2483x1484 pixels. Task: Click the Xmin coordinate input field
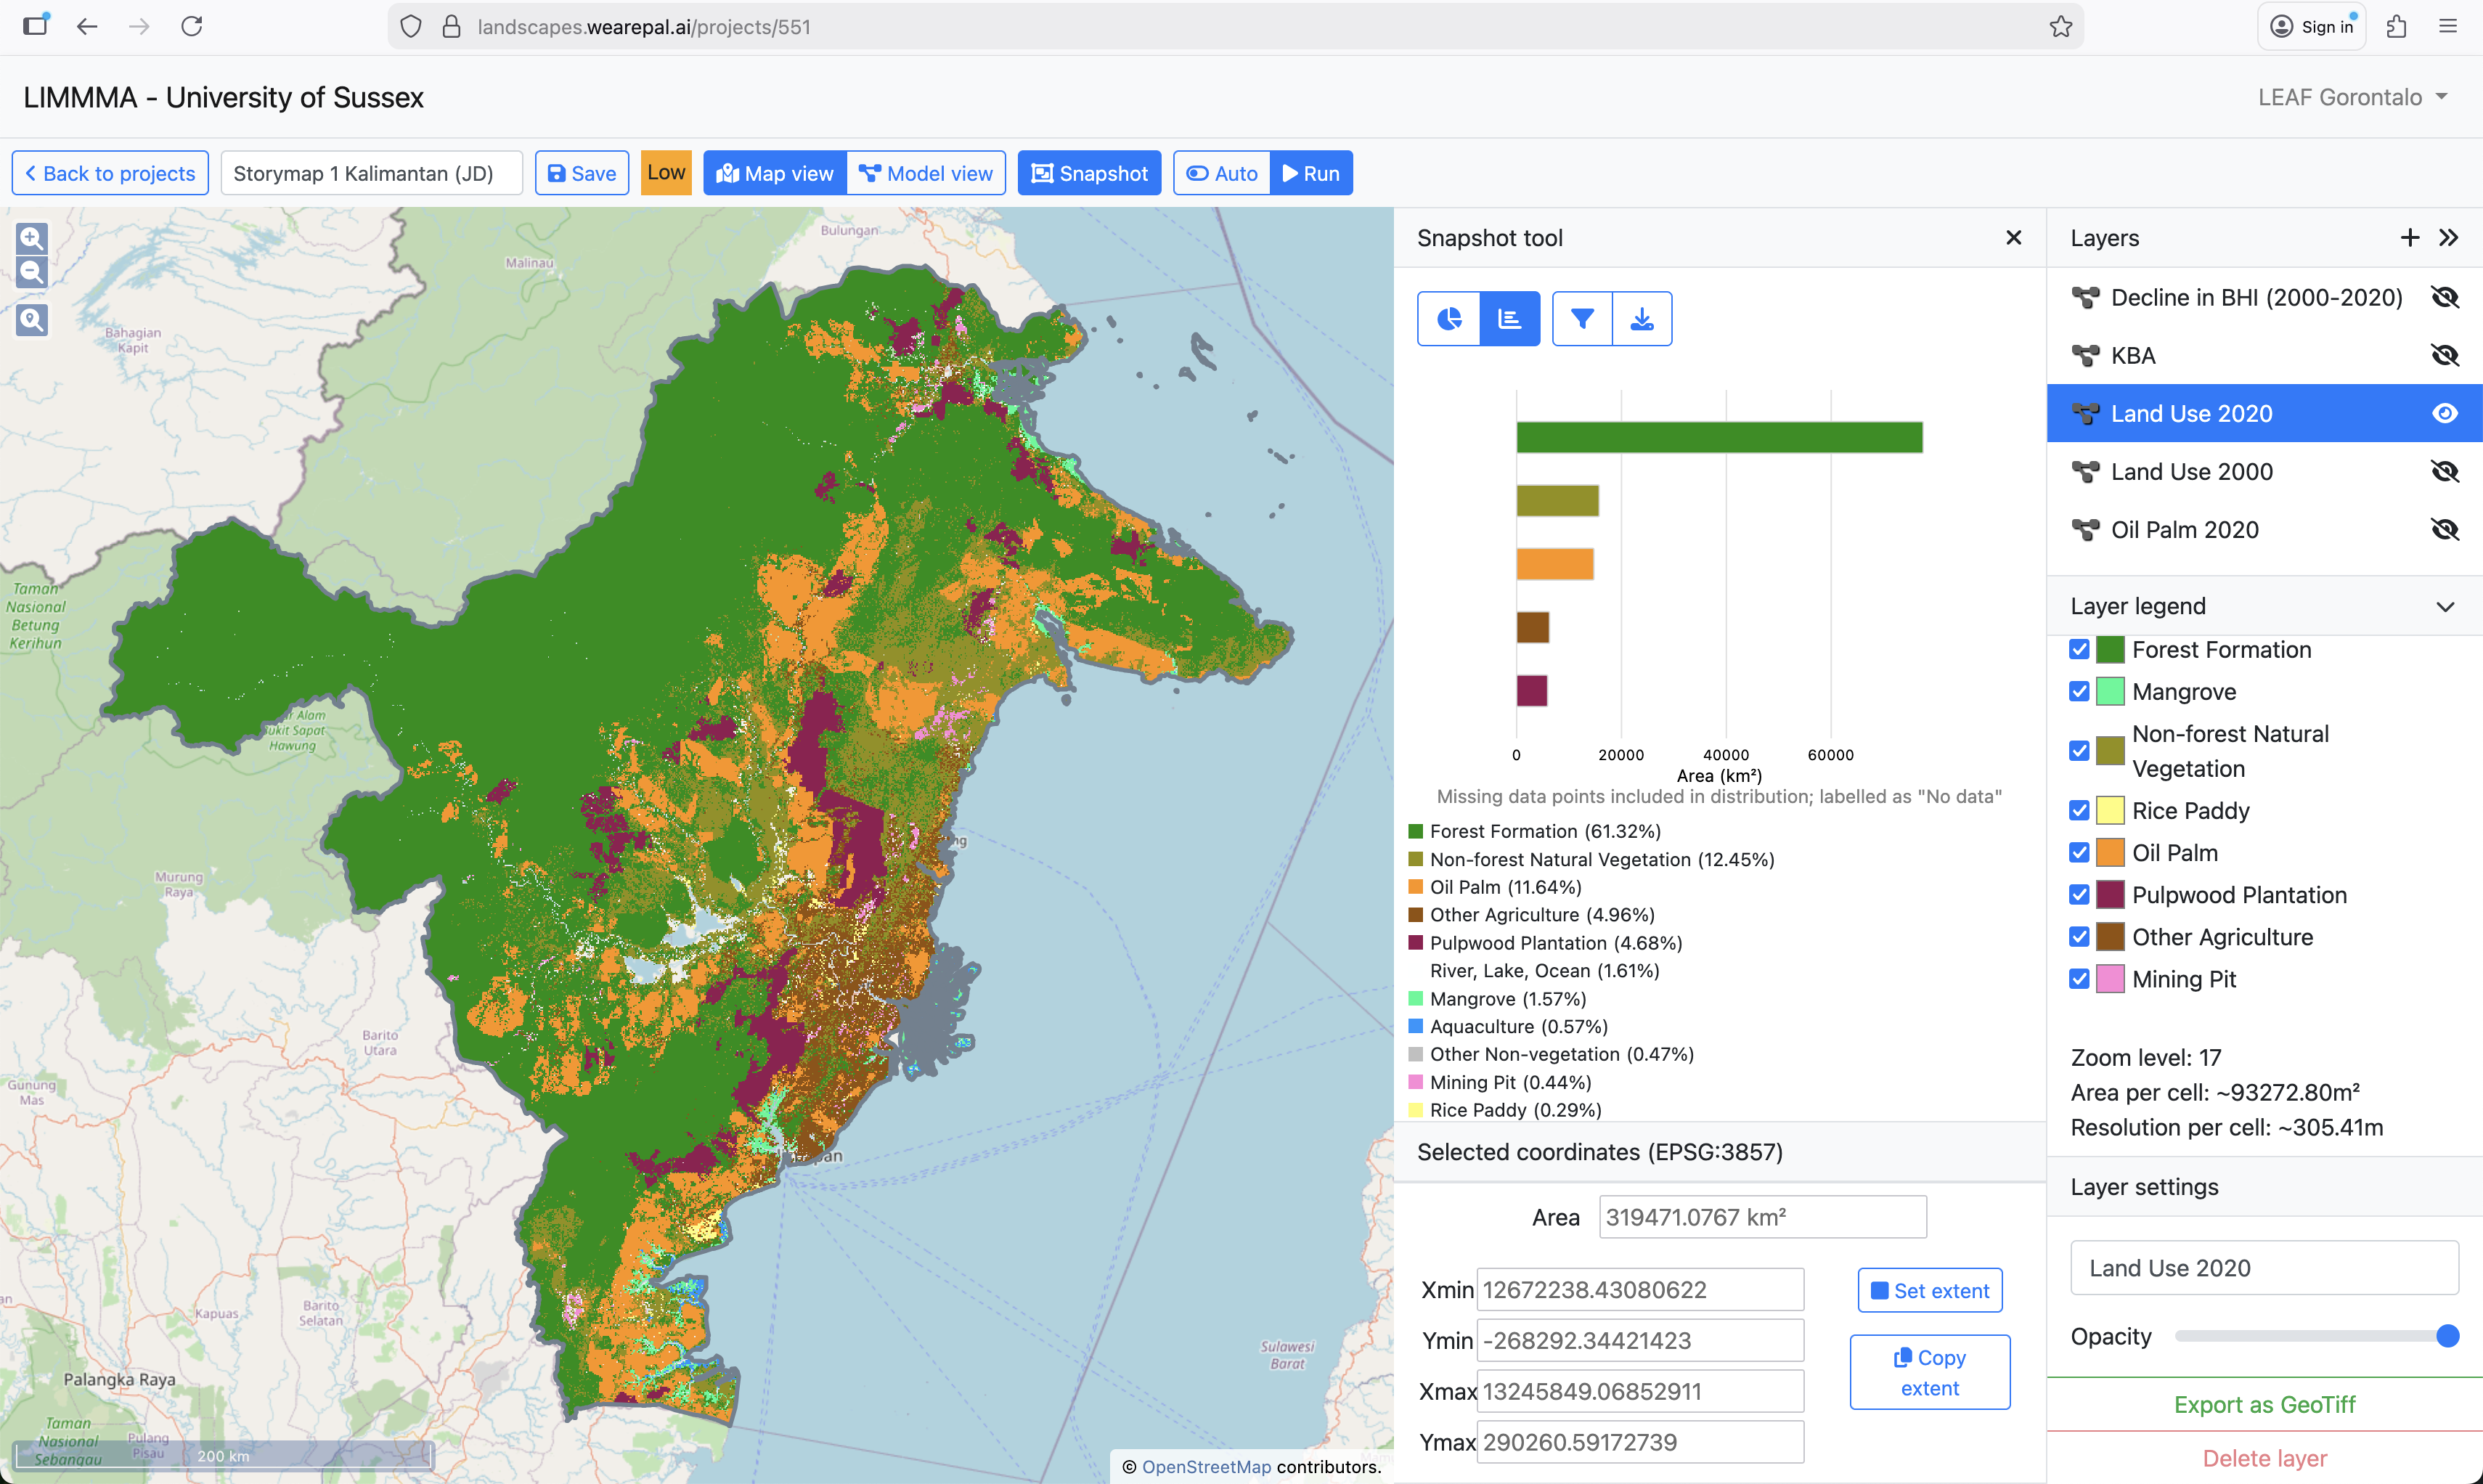pos(1640,1290)
